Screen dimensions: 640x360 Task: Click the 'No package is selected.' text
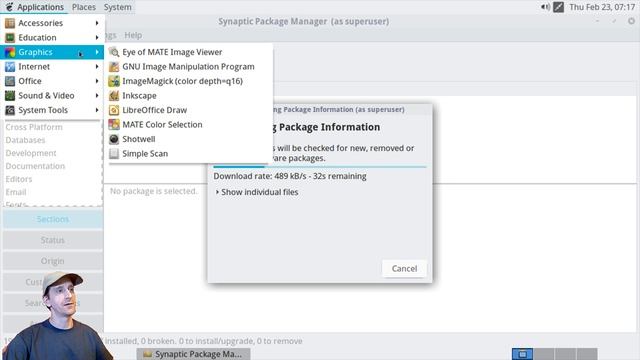153,191
